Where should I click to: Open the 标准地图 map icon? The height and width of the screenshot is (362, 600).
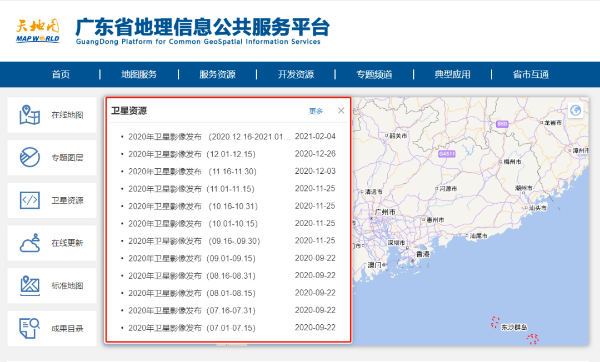point(30,285)
